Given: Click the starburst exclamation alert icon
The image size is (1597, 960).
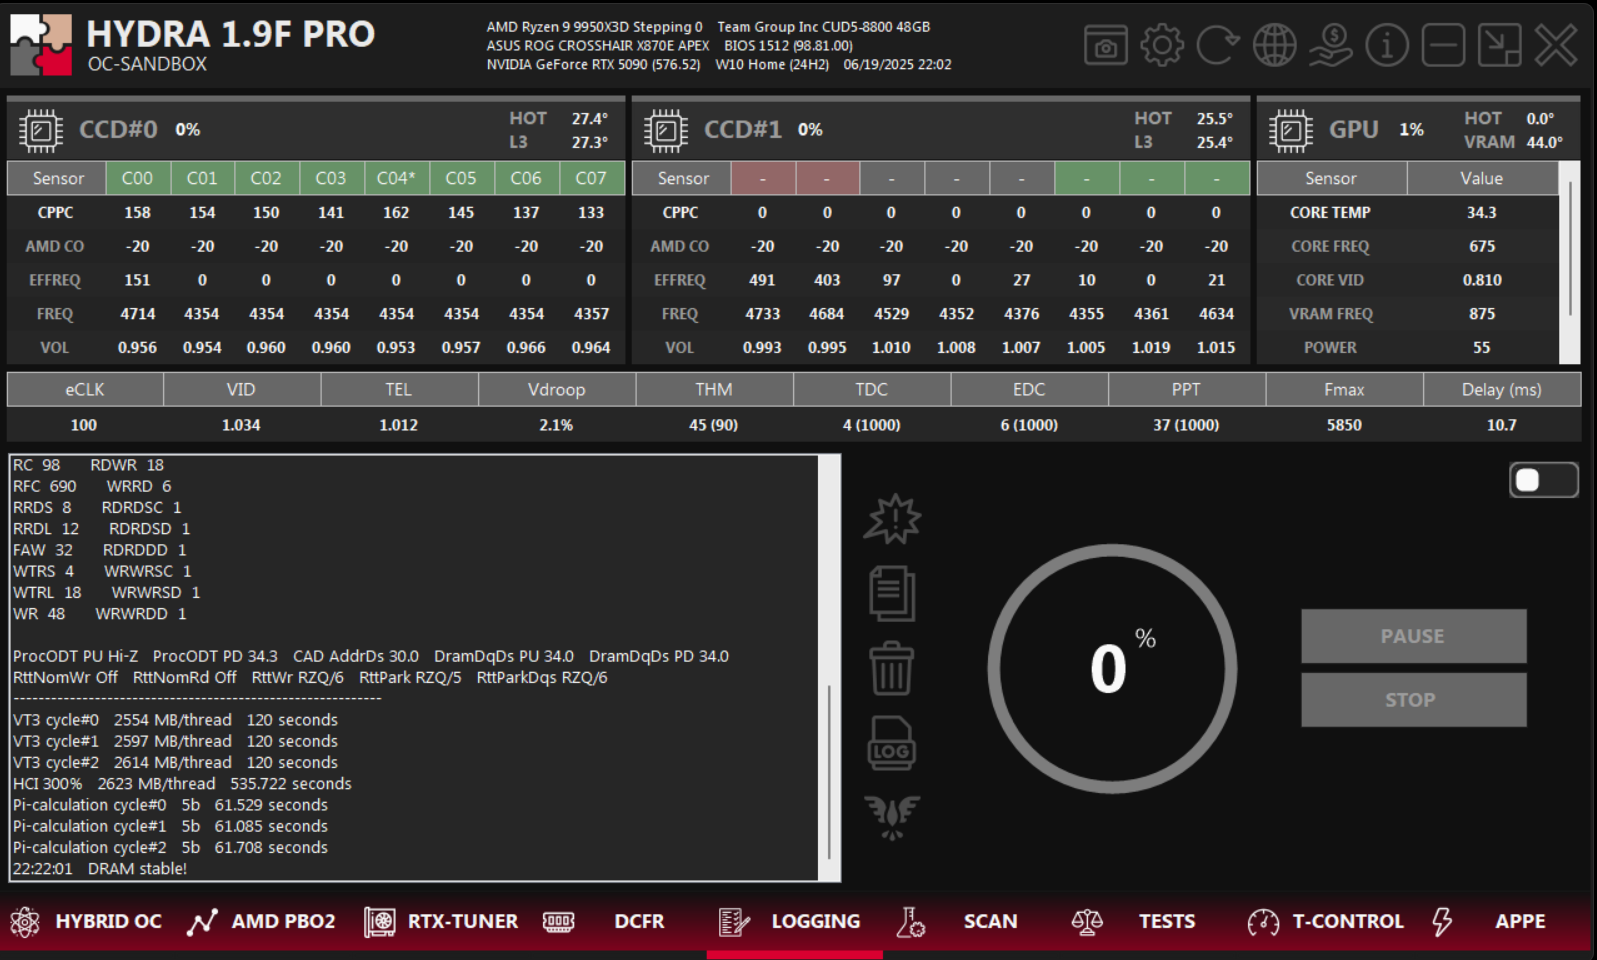Looking at the screenshot, I should coord(891,519).
